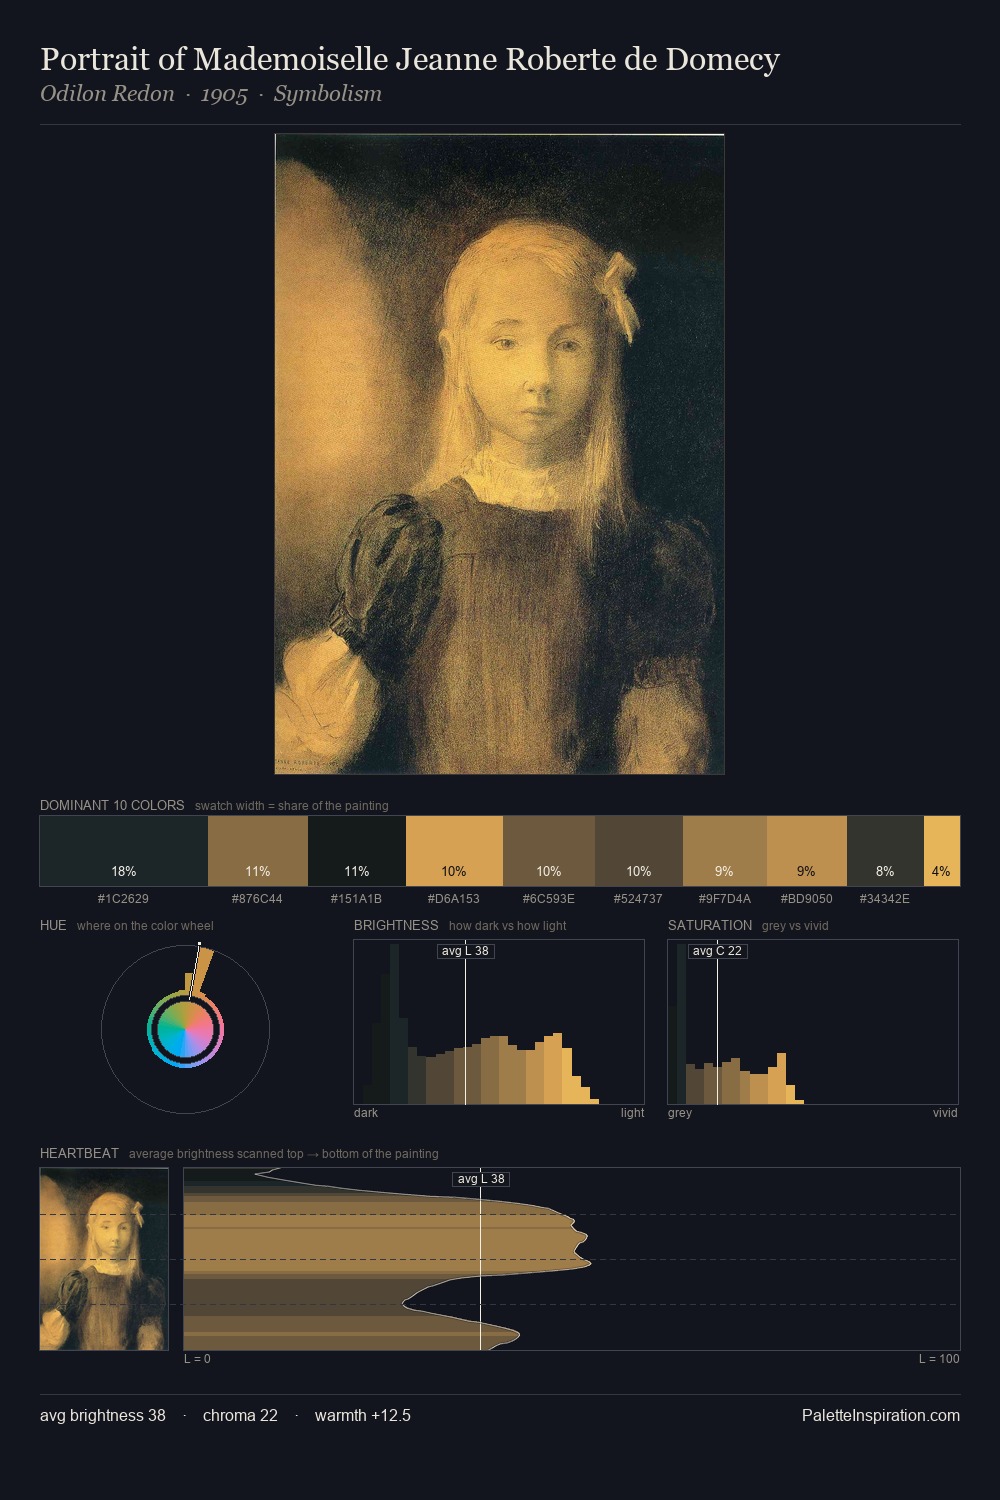1000x1500 pixels.
Task: Click the 'swatch width = share of the painting' caption
Action: click(292, 806)
